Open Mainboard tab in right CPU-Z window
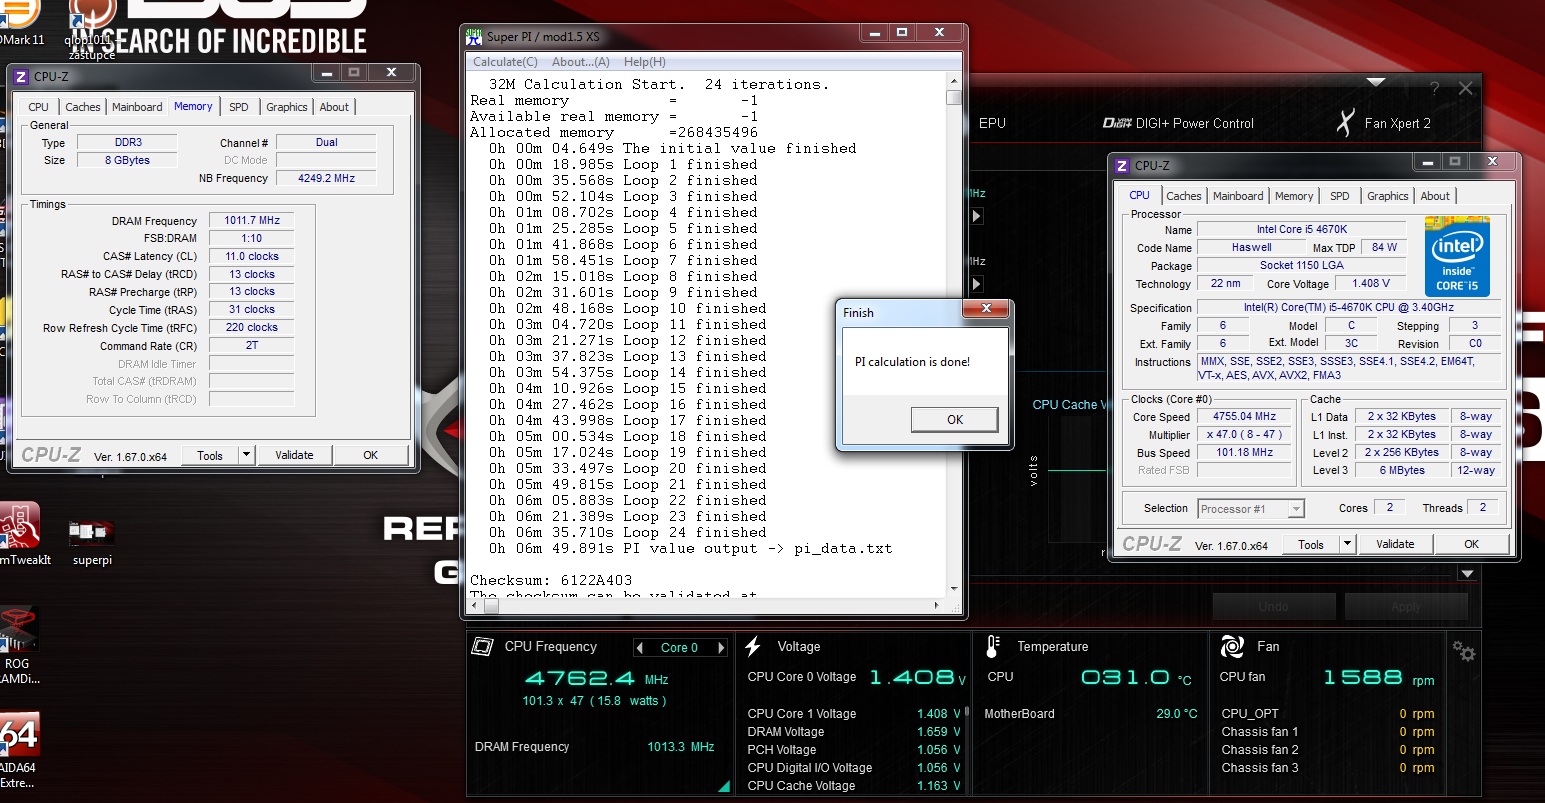Screen dimensions: 1545x803 (x=1238, y=196)
